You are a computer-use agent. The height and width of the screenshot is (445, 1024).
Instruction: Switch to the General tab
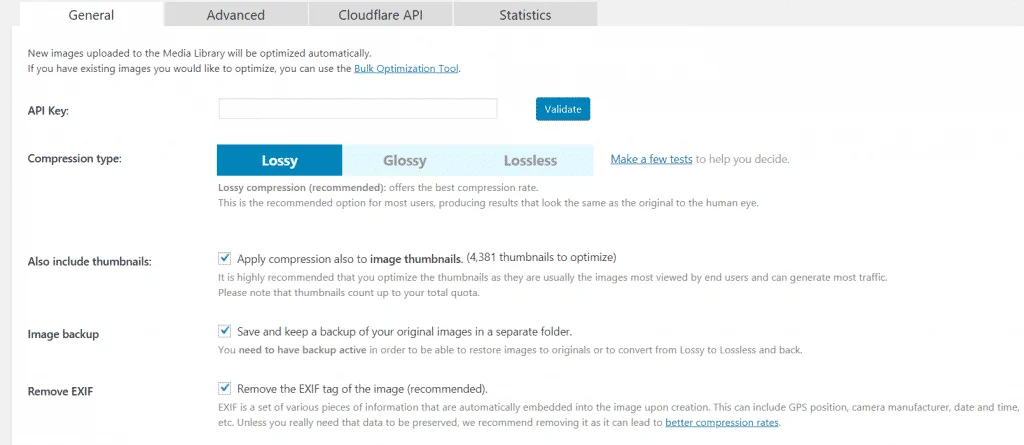pos(91,14)
